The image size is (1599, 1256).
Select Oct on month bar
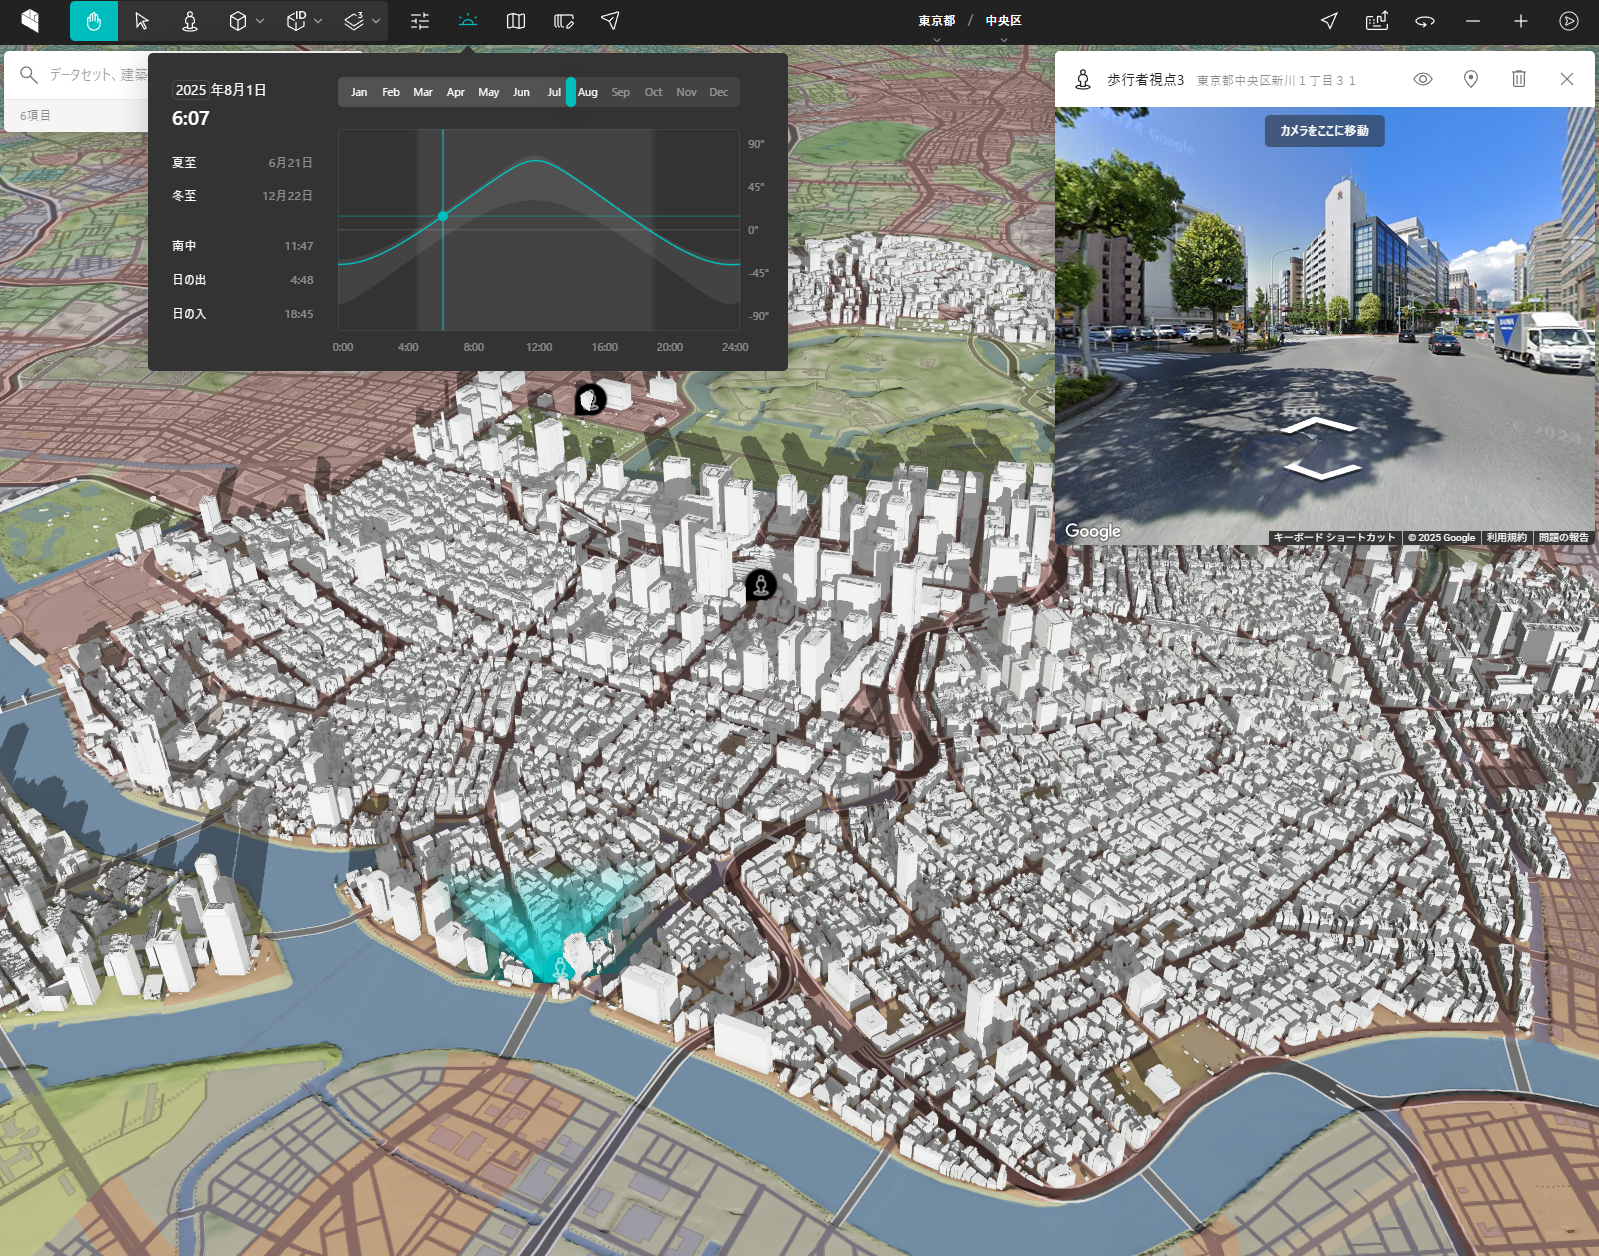[x=653, y=92]
